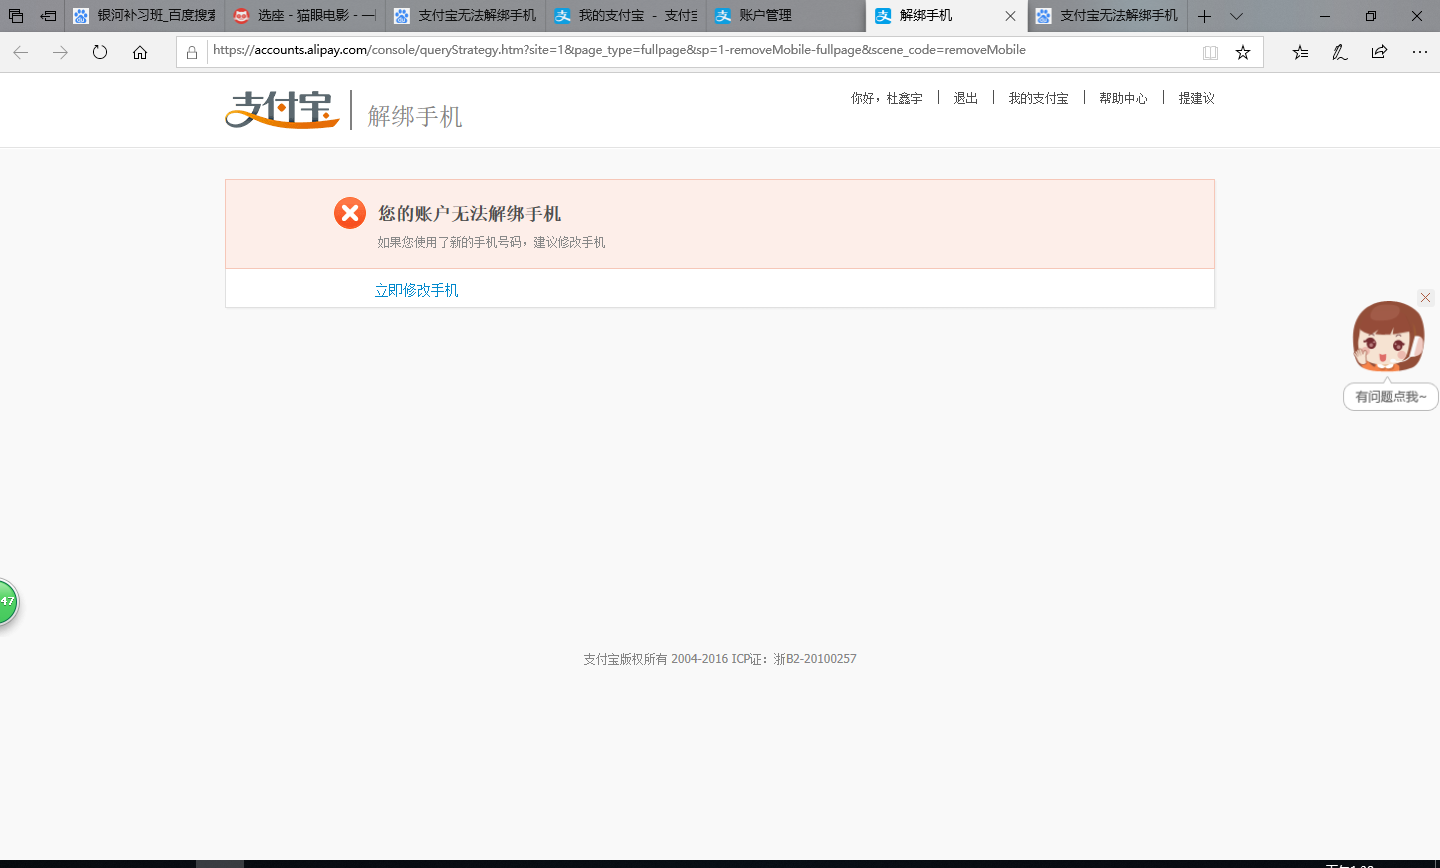
Task: Click the site security lock icon
Action: (192, 51)
